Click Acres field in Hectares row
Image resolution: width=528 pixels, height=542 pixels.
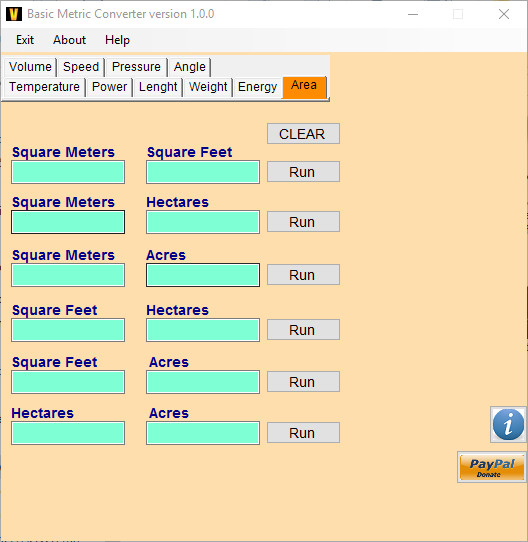tap(203, 433)
